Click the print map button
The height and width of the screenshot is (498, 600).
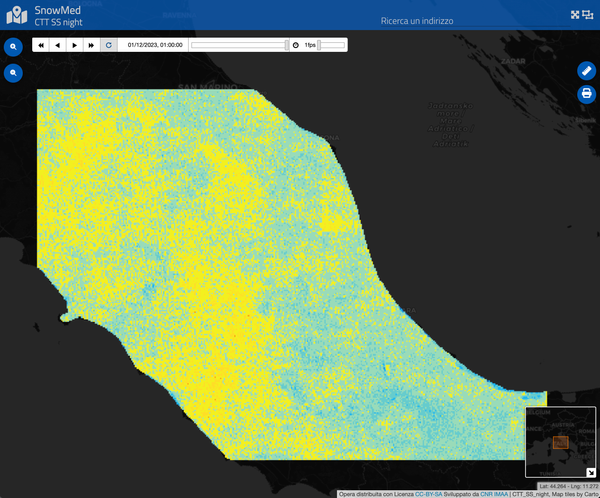pos(586,94)
